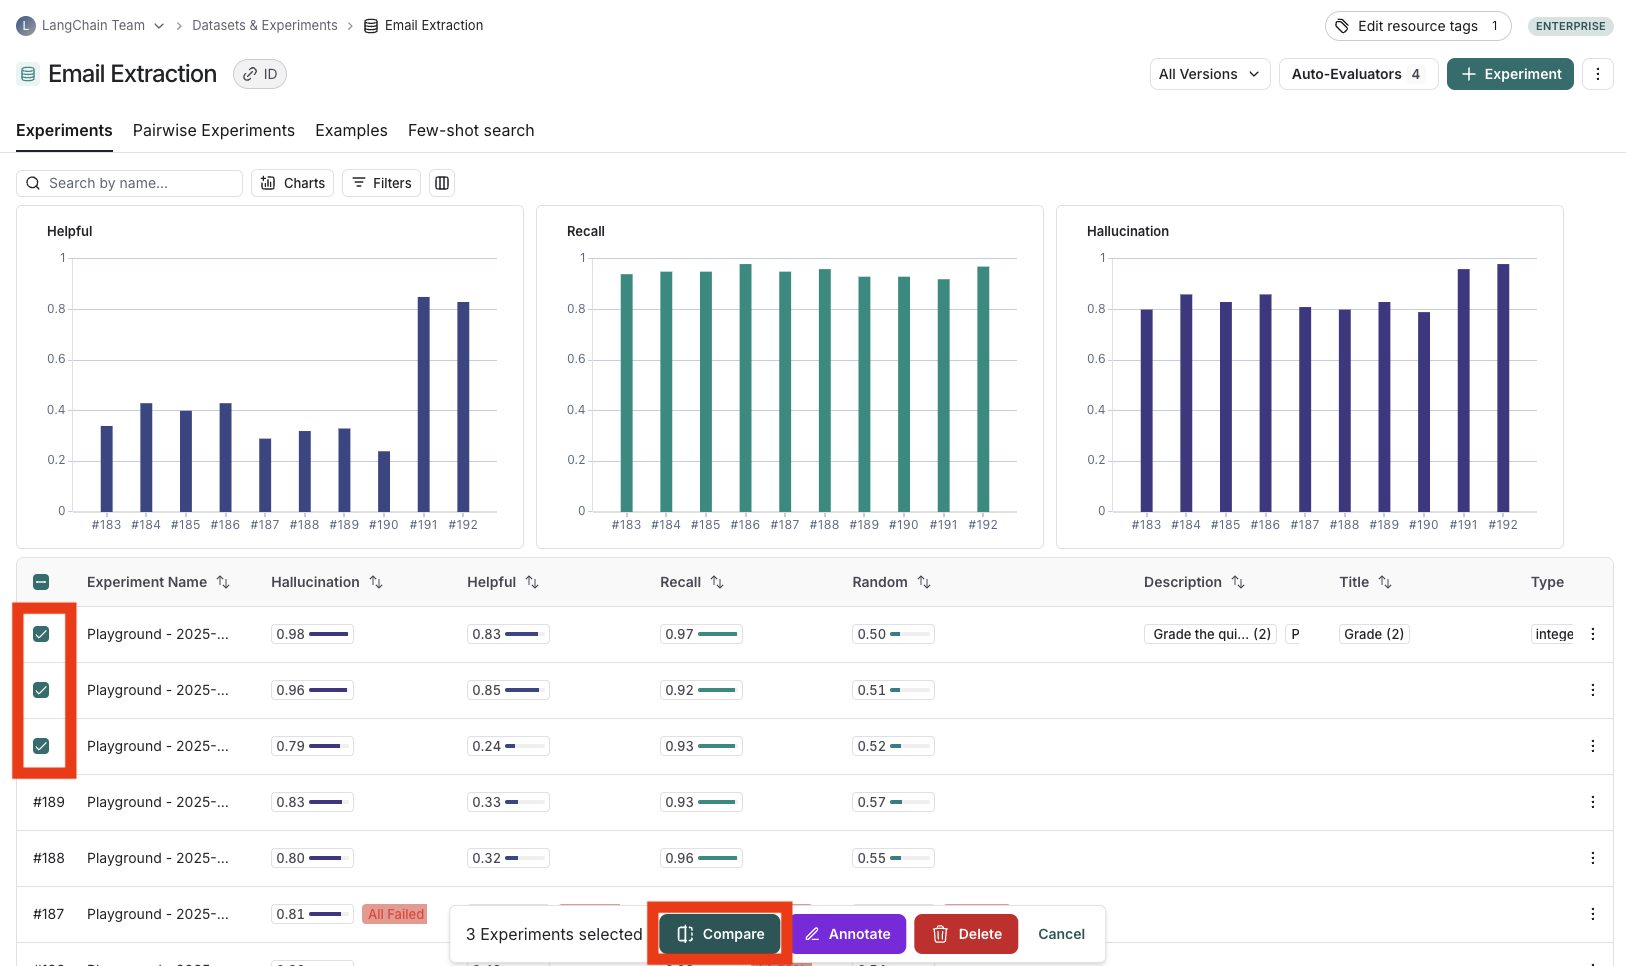Open the column visibility icon next to Filters

pos(442,183)
